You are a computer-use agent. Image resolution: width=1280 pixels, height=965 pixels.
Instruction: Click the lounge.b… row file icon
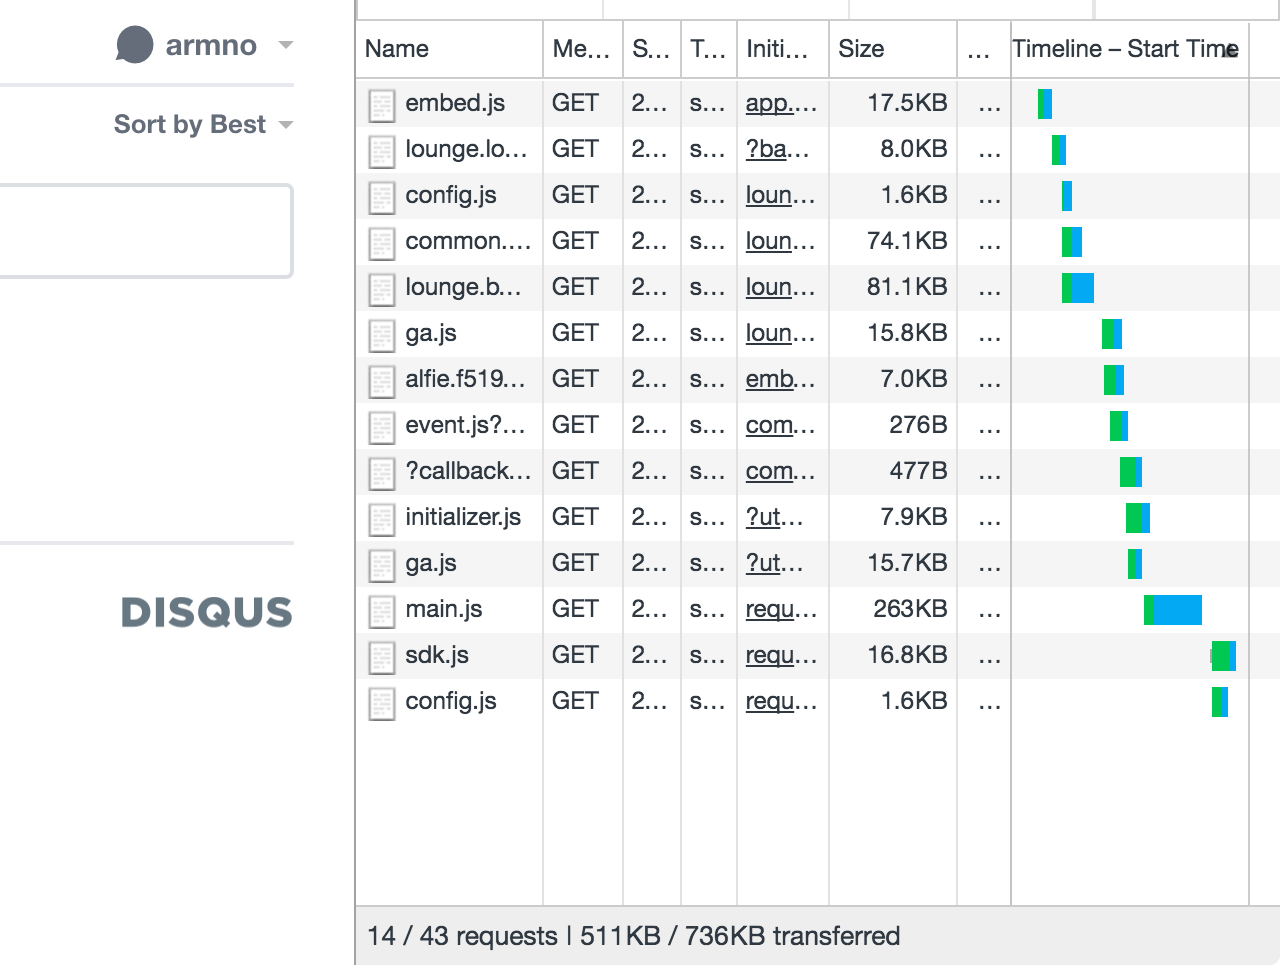tap(382, 289)
